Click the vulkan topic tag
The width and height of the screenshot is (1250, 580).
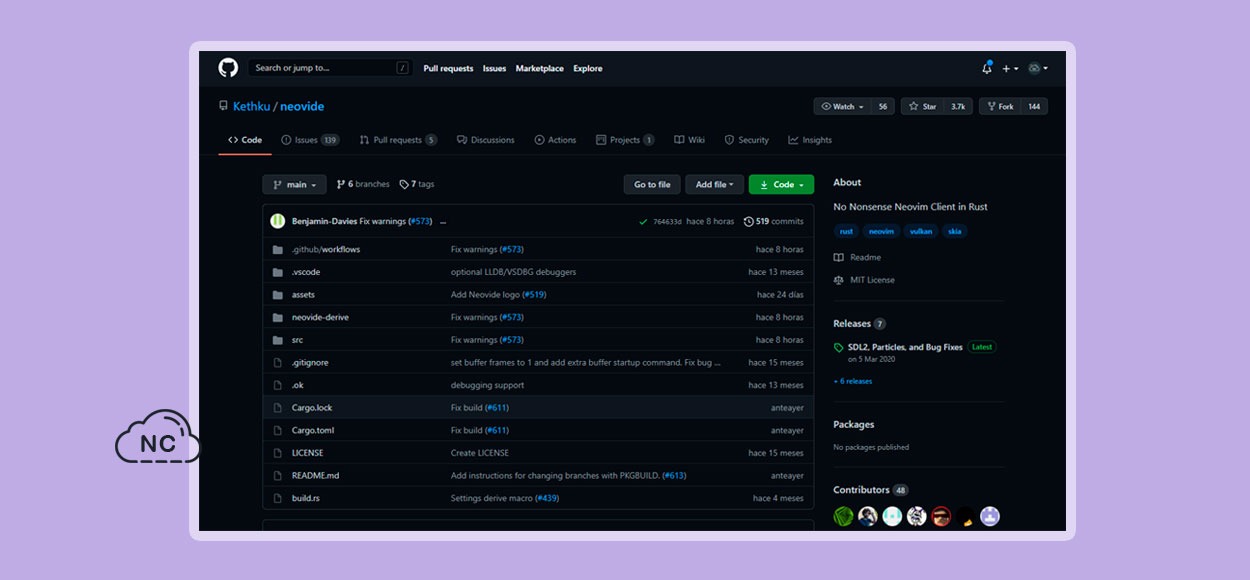click(920, 231)
